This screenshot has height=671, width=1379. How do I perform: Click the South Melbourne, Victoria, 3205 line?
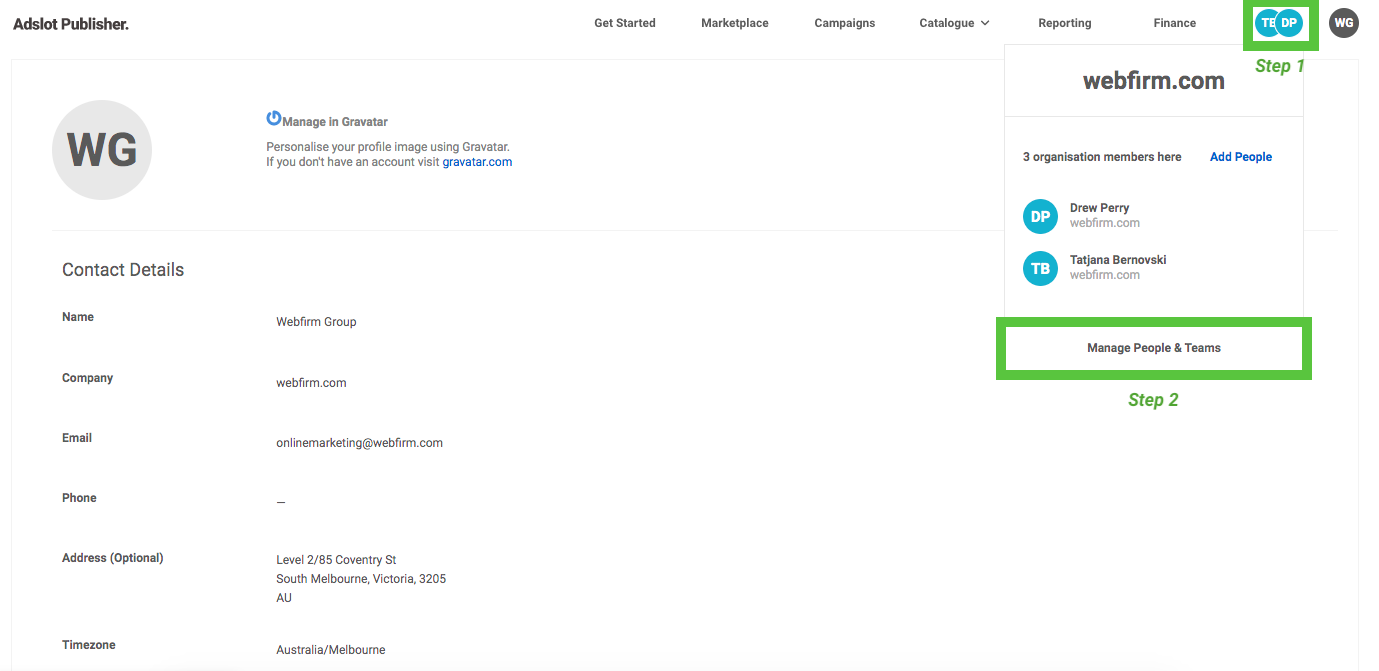tap(361, 579)
